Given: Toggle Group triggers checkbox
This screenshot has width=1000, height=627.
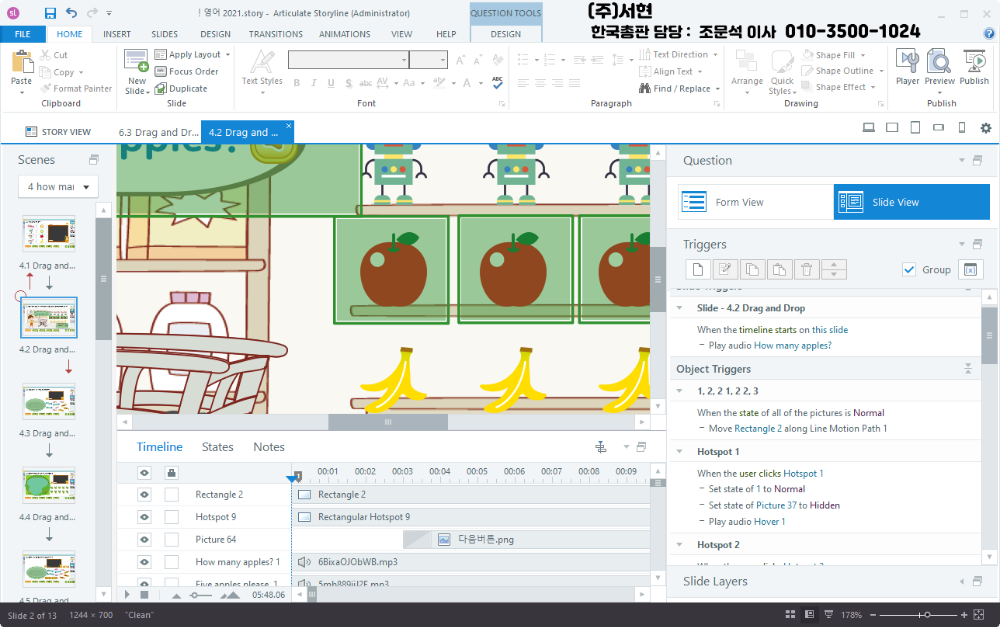Looking at the screenshot, I should (909, 270).
